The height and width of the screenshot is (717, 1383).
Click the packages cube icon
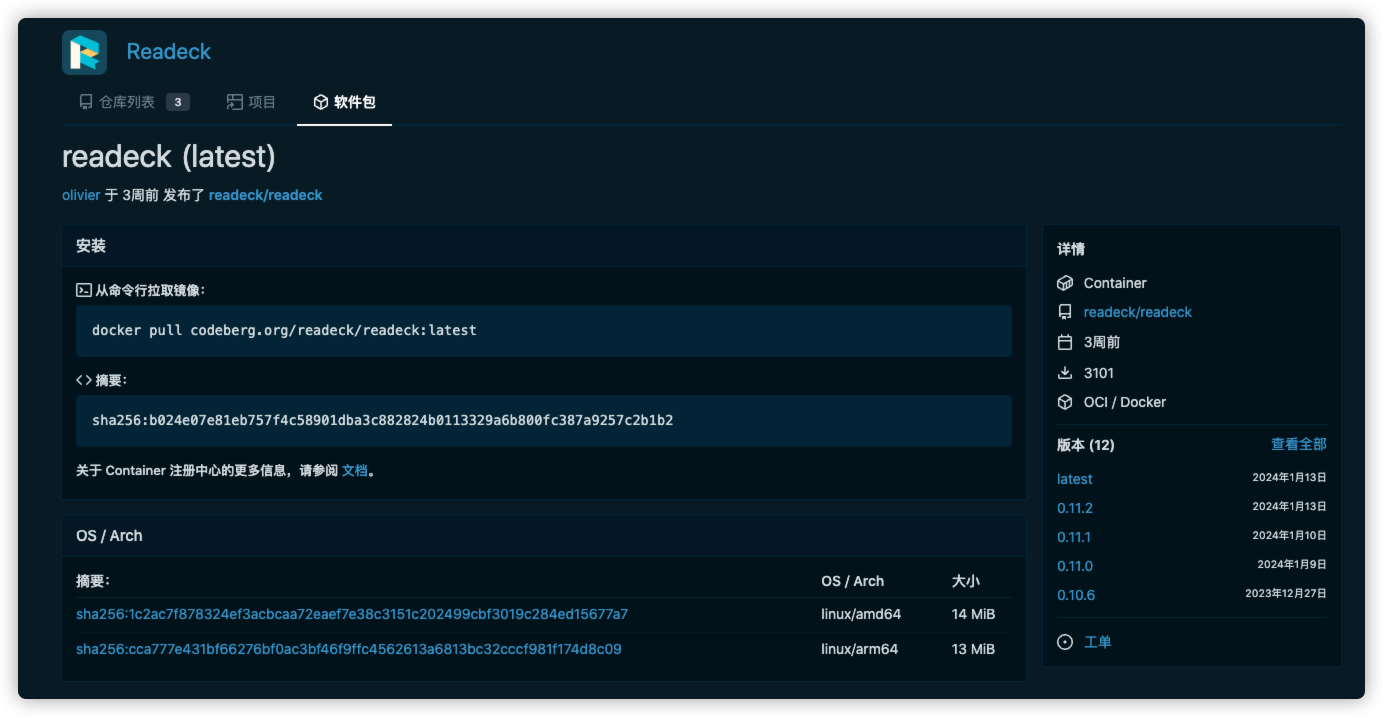pos(321,102)
